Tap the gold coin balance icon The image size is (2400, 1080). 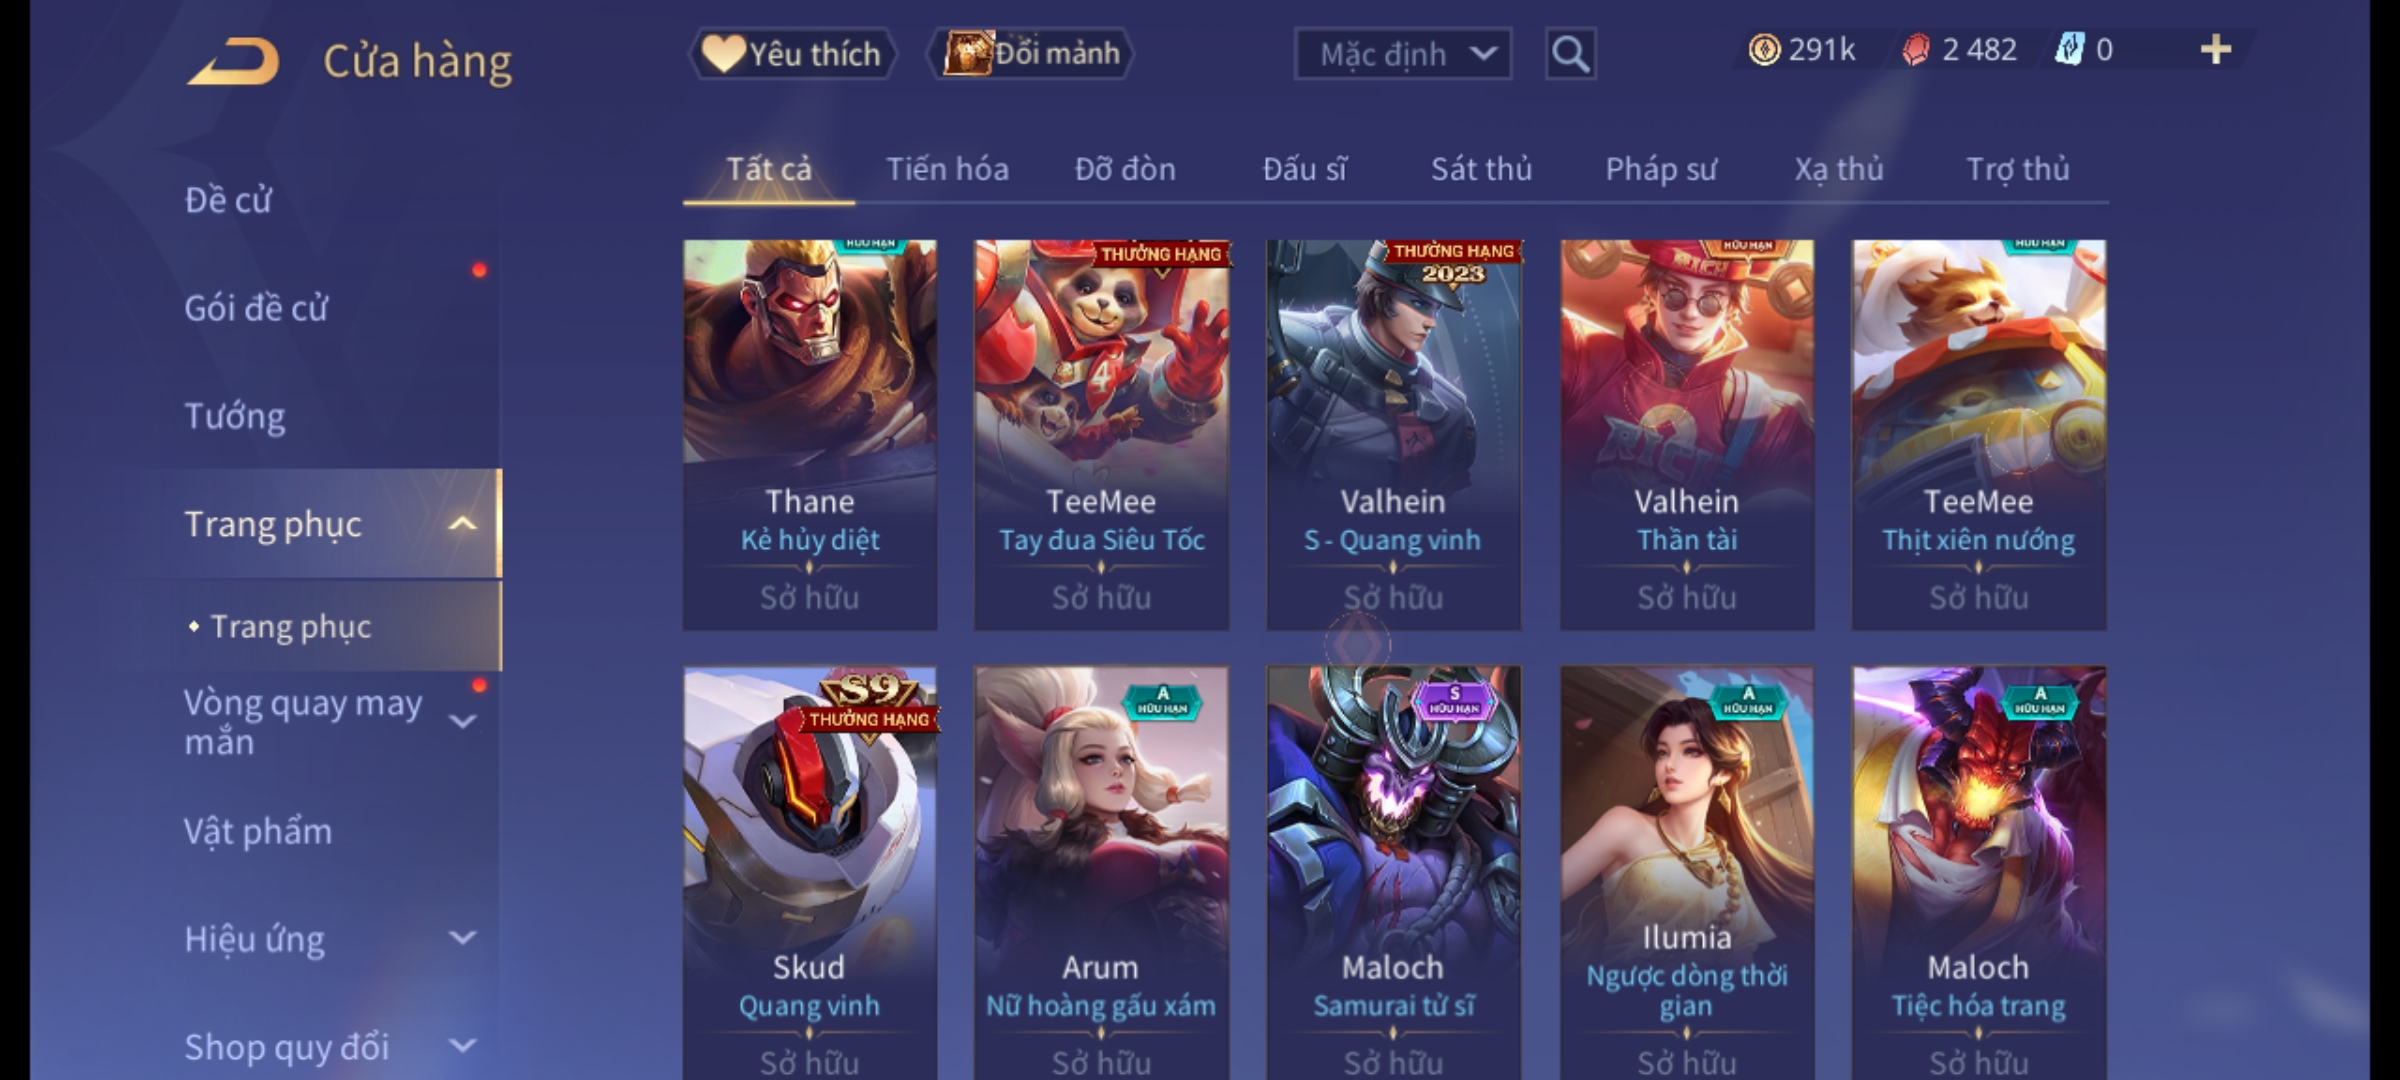point(1764,50)
